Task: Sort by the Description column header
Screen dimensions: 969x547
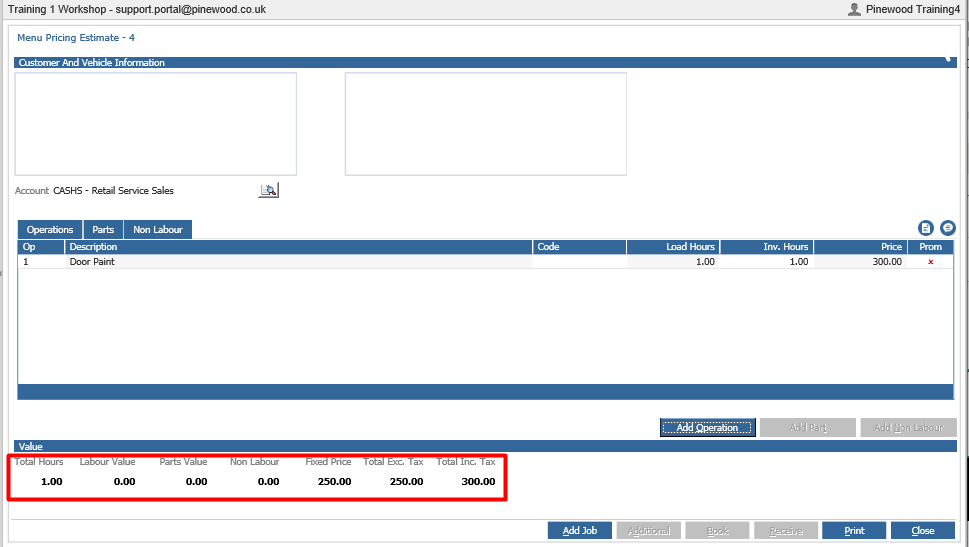Action: (298, 247)
